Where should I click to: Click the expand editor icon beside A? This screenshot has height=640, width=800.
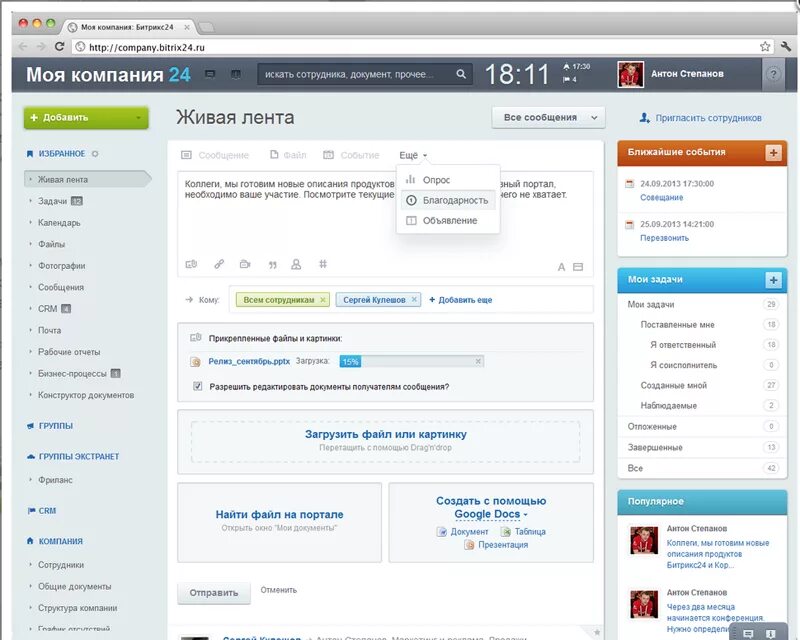(578, 267)
